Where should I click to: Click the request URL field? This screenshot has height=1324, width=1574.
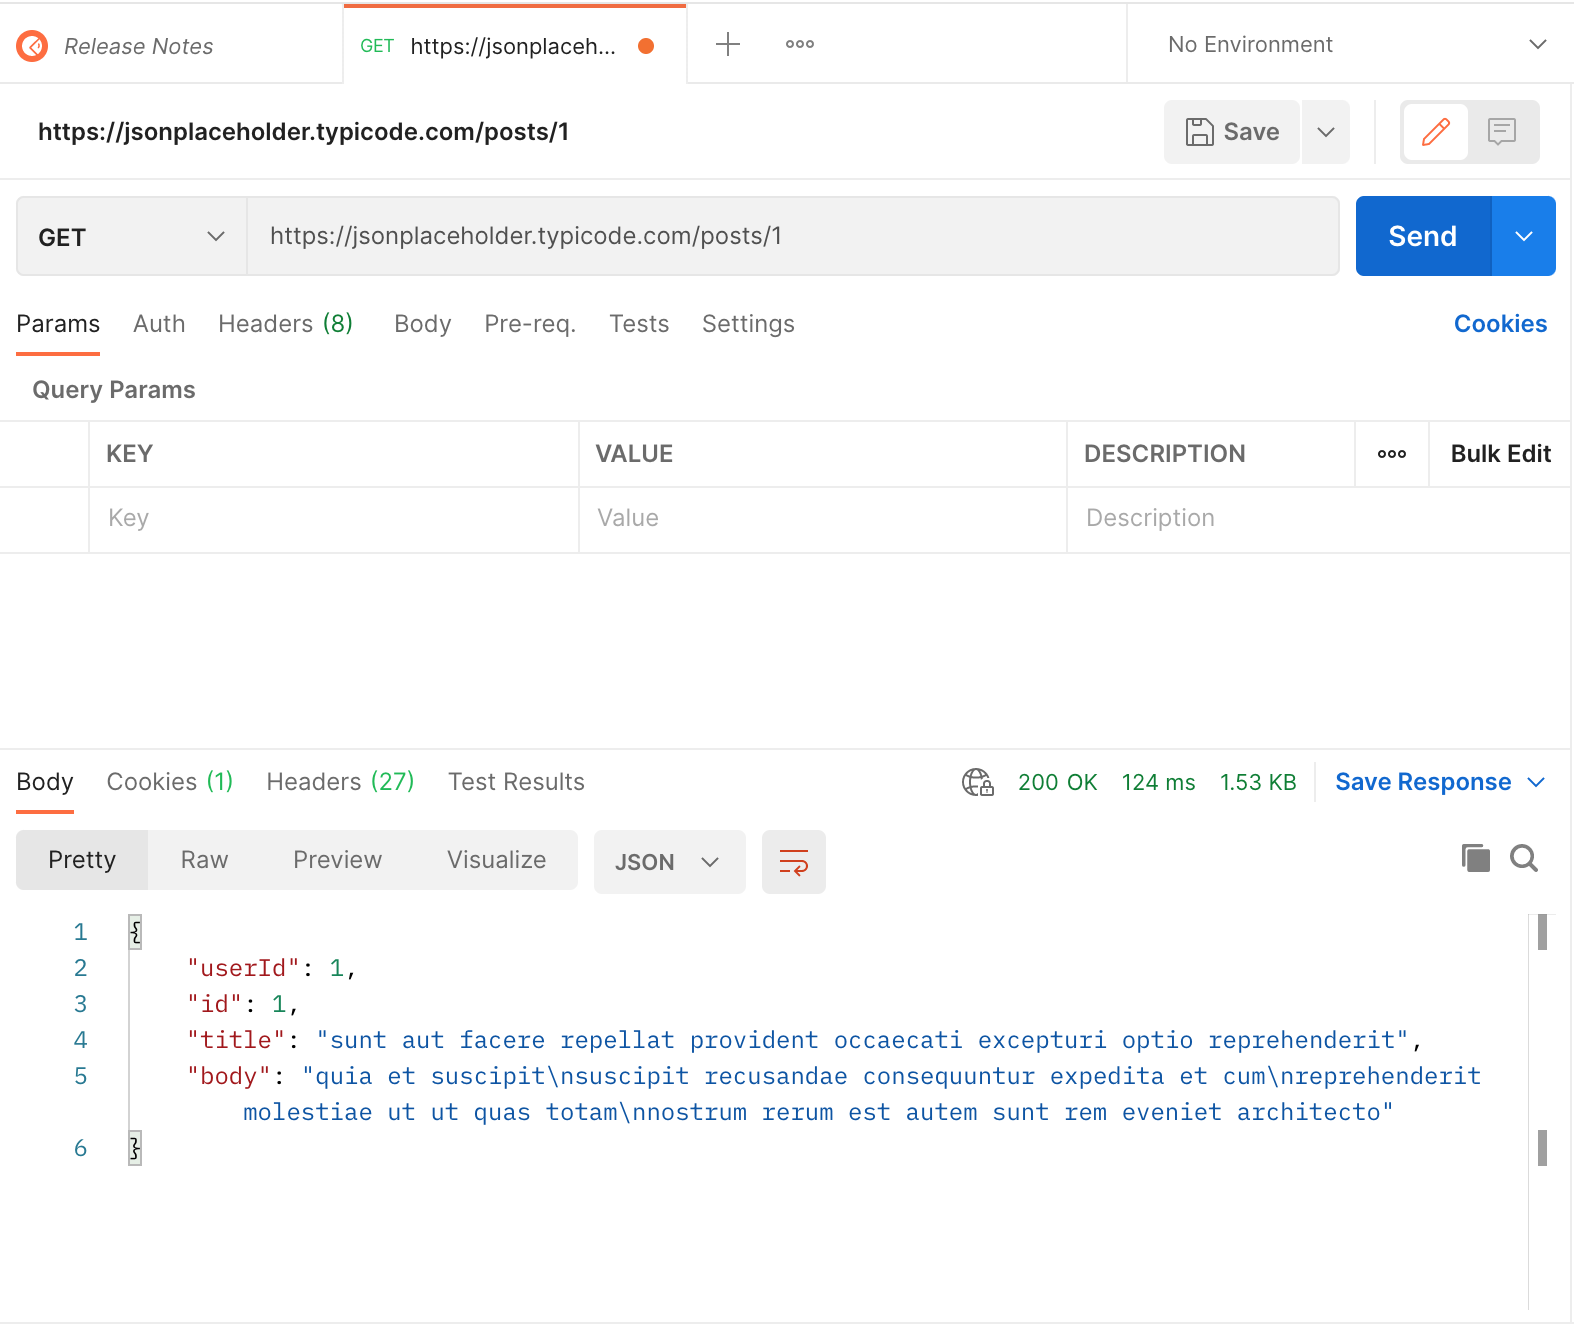tap(793, 236)
